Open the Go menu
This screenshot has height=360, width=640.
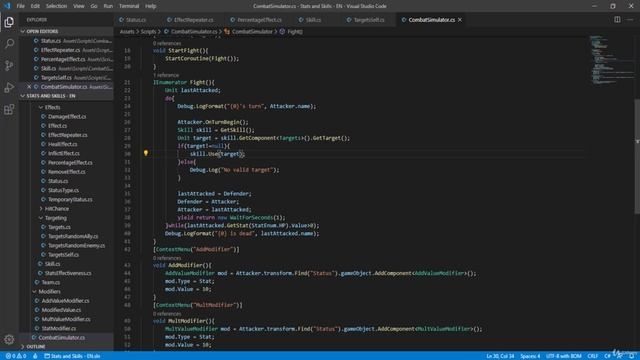pyautogui.click(x=94, y=6)
